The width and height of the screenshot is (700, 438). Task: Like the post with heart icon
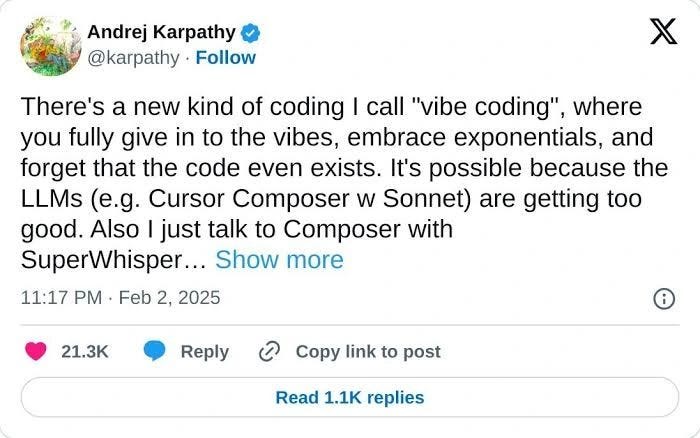pos(36,351)
